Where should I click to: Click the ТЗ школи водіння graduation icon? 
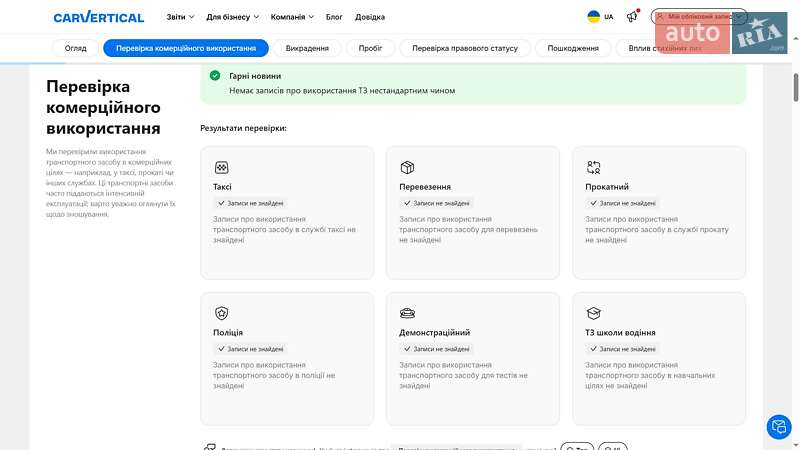[x=593, y=313]
